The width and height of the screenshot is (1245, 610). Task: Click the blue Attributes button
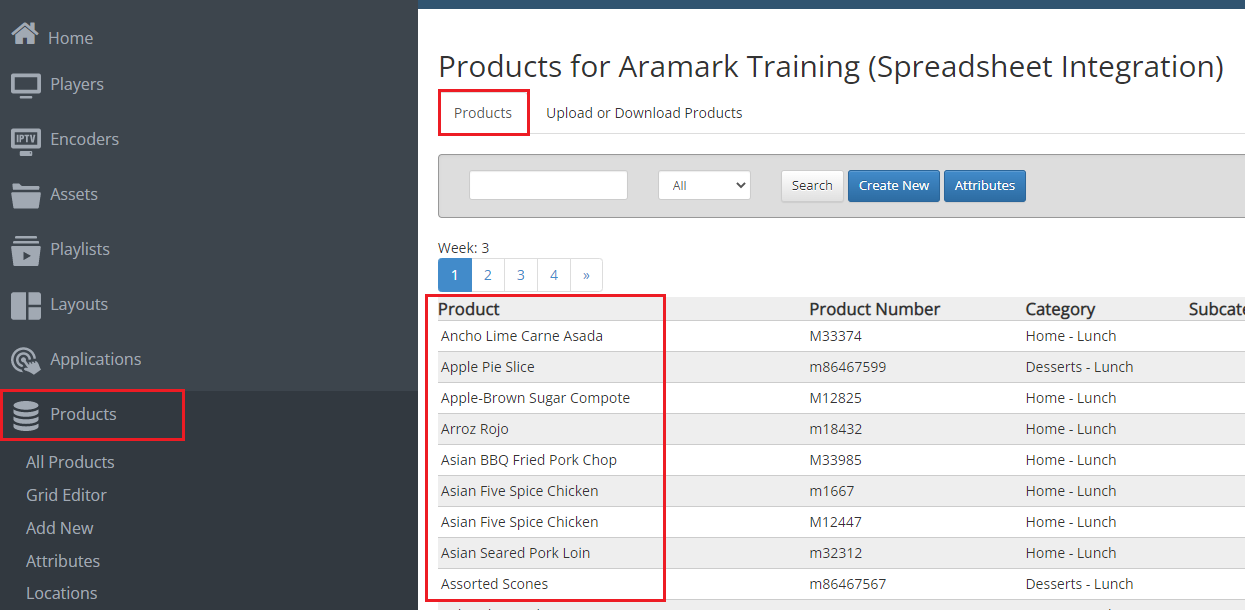coord(985,185)
